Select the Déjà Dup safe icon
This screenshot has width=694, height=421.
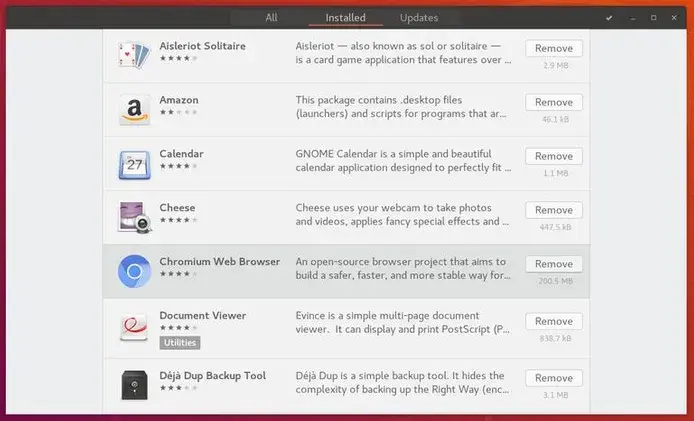135,385
